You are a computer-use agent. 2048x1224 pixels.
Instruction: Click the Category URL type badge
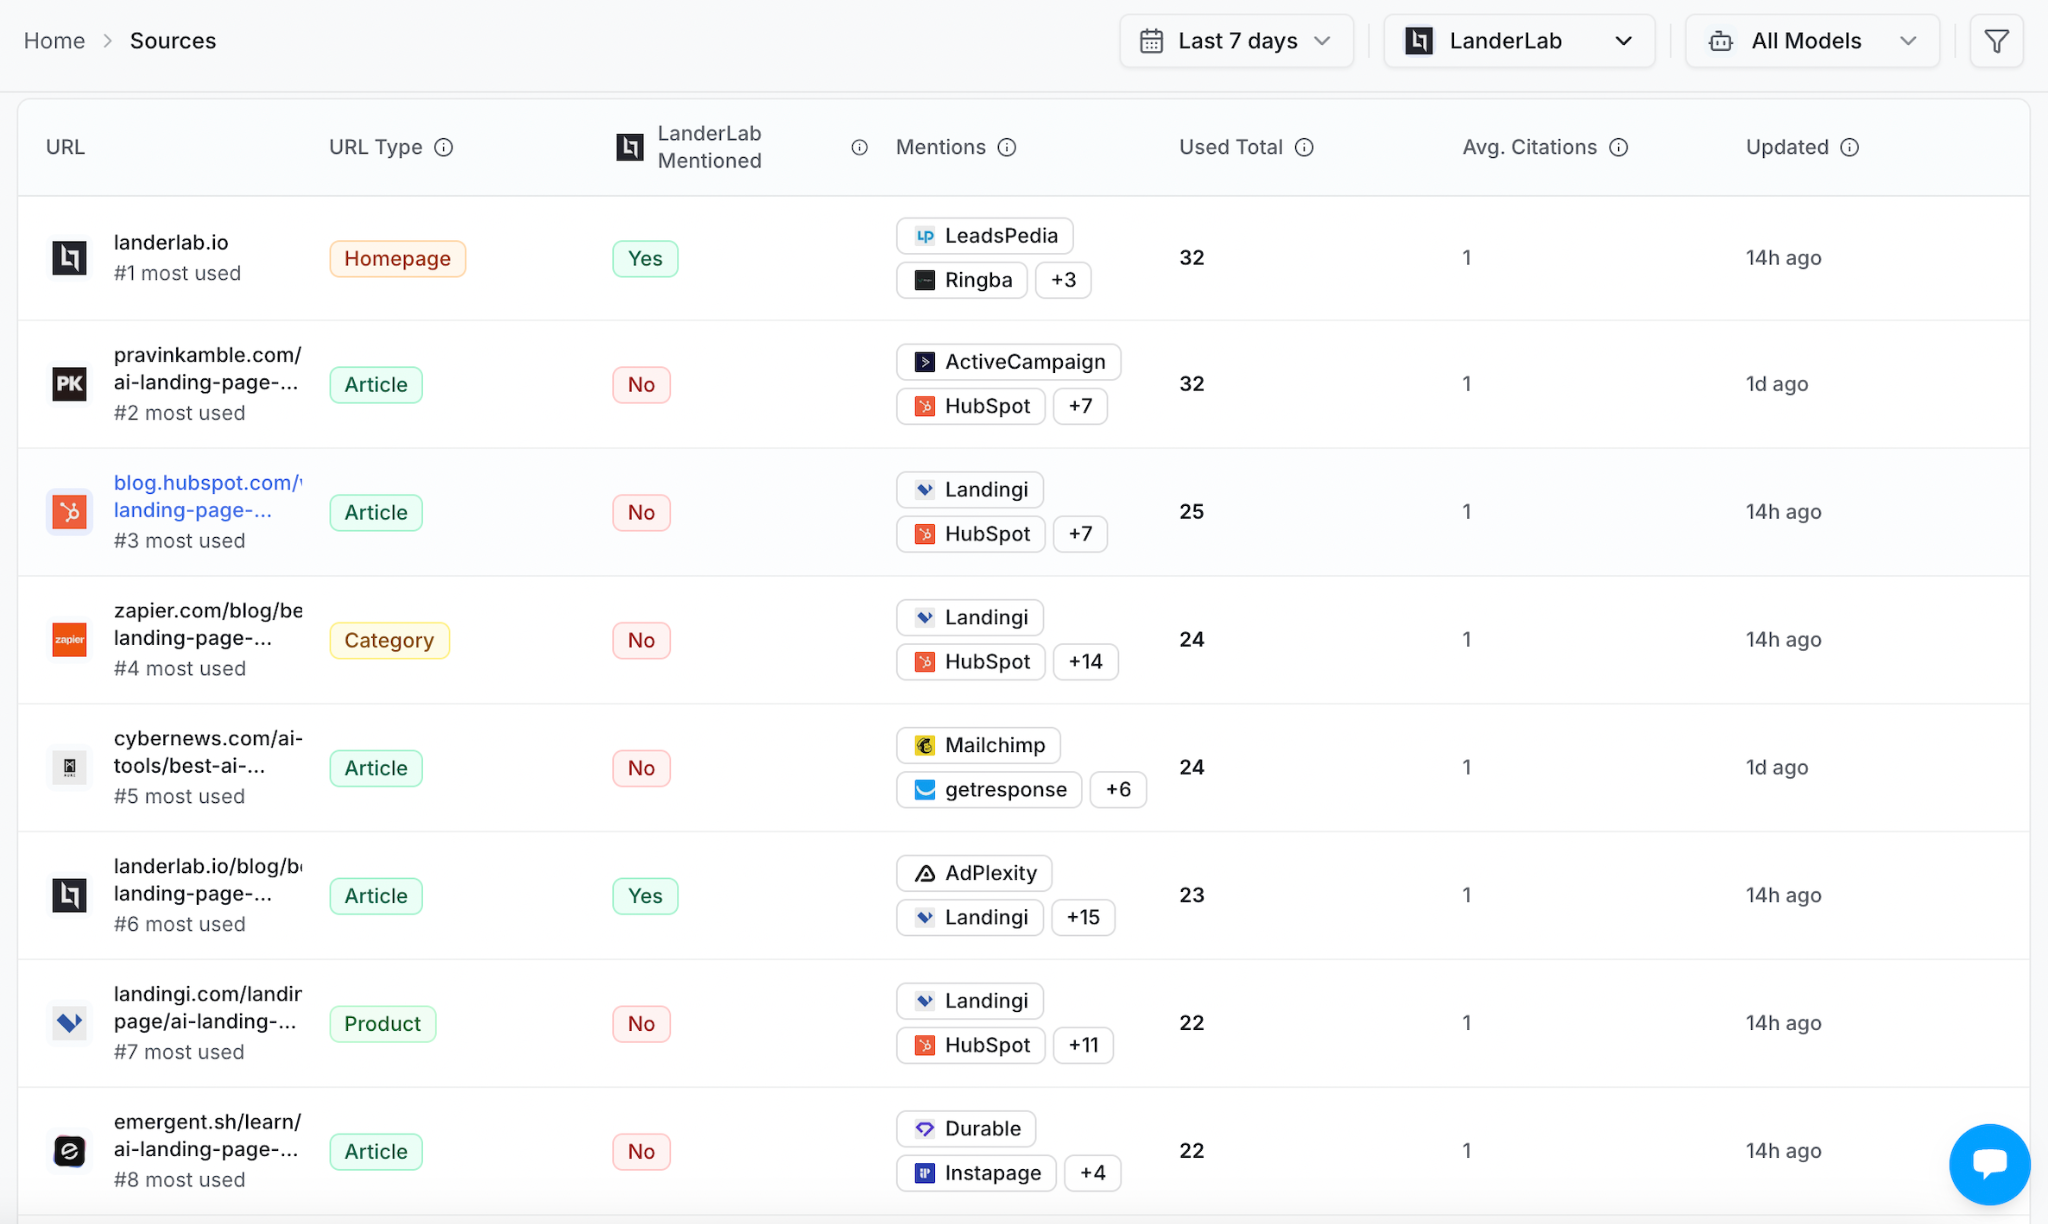(x=389, y=641)
